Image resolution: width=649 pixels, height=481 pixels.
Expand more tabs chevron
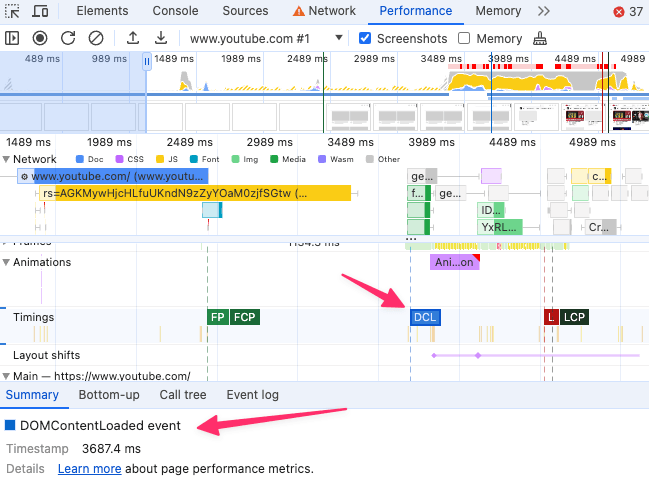(x=544, y=11)
